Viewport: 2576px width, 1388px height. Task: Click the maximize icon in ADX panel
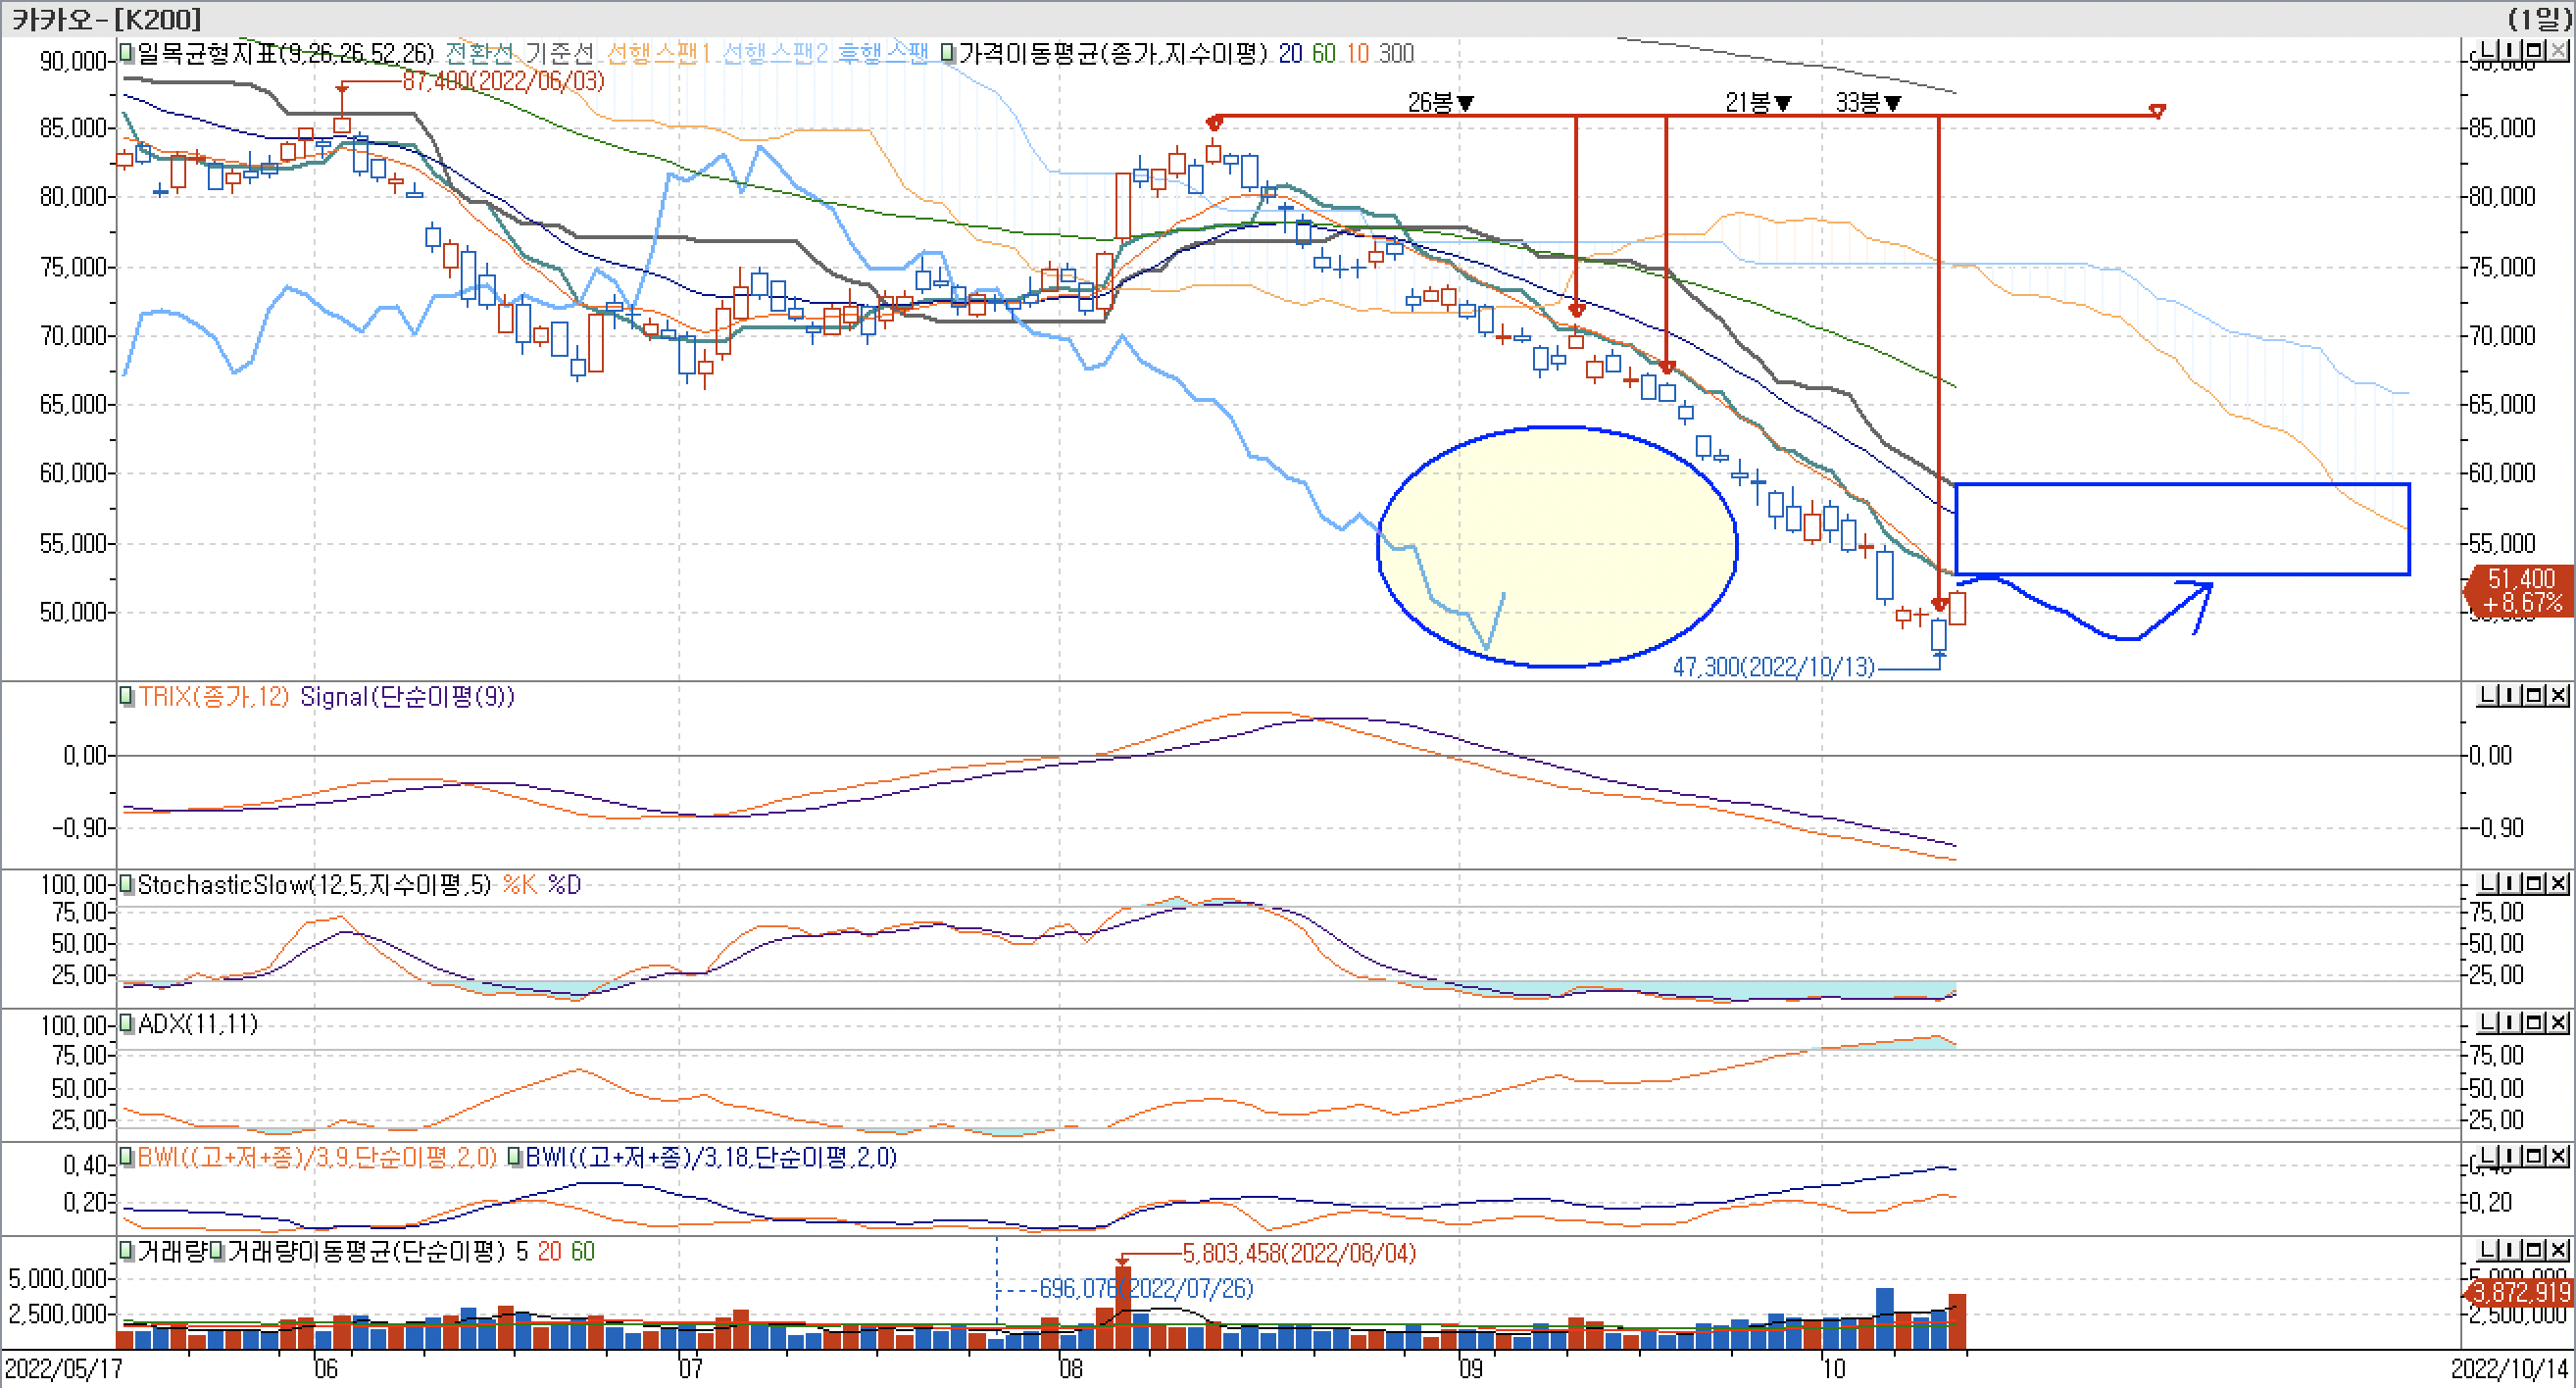[2536, 1022]
